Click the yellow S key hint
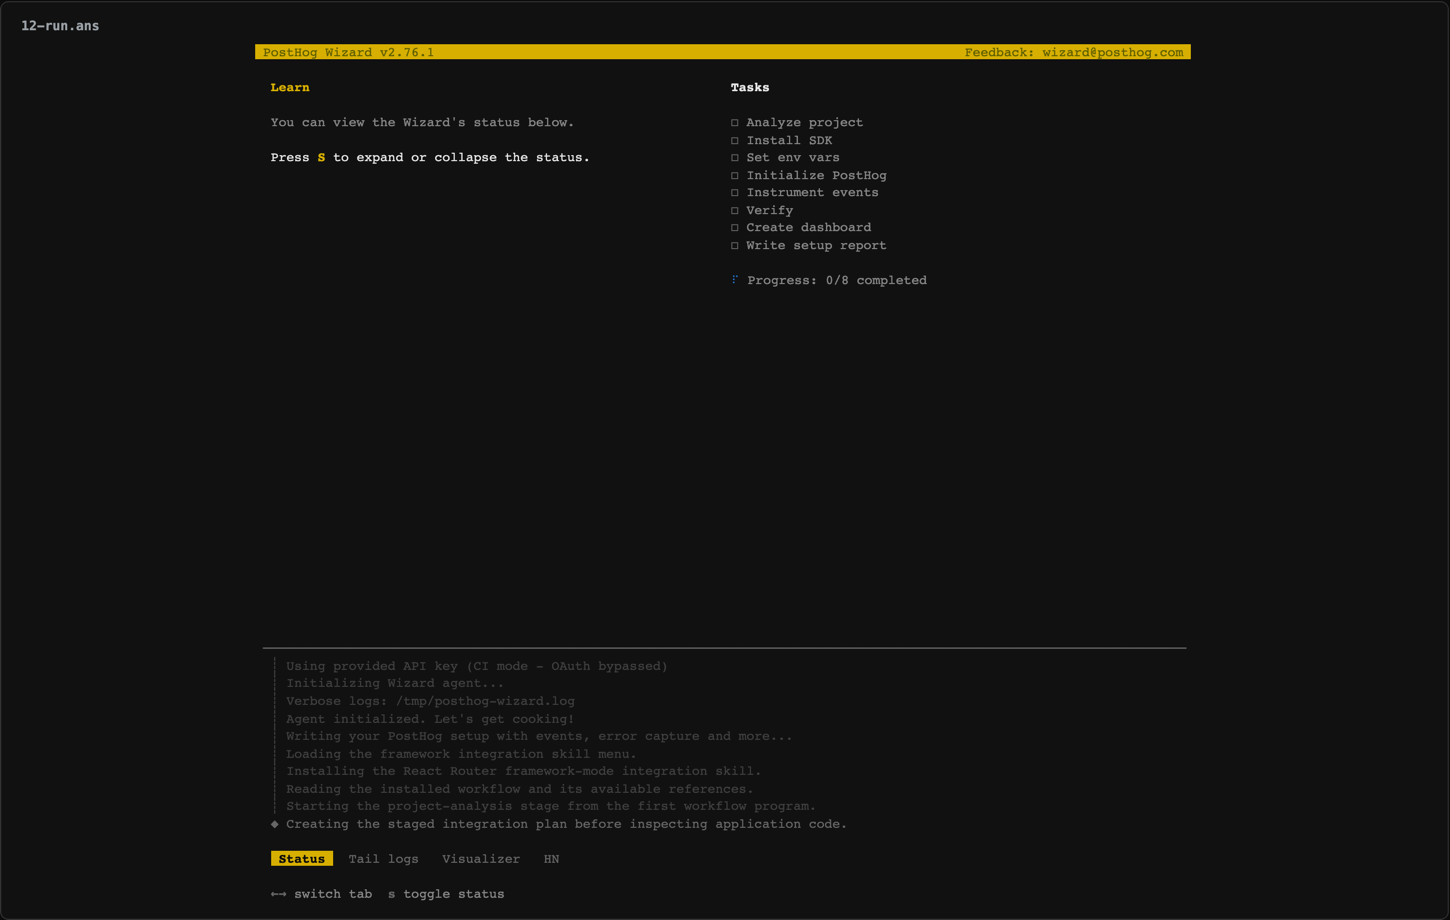This screenshot has height=920, width=1450. pos(321,158)
